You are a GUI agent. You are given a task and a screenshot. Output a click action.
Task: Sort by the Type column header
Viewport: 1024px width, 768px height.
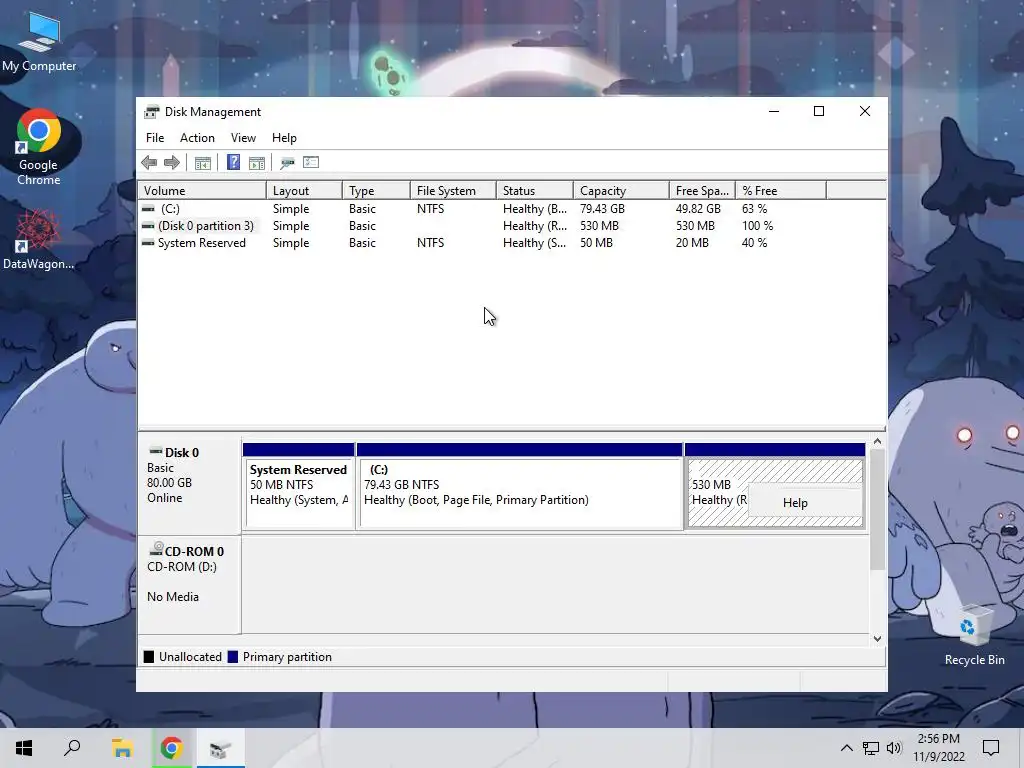point(376,191)
